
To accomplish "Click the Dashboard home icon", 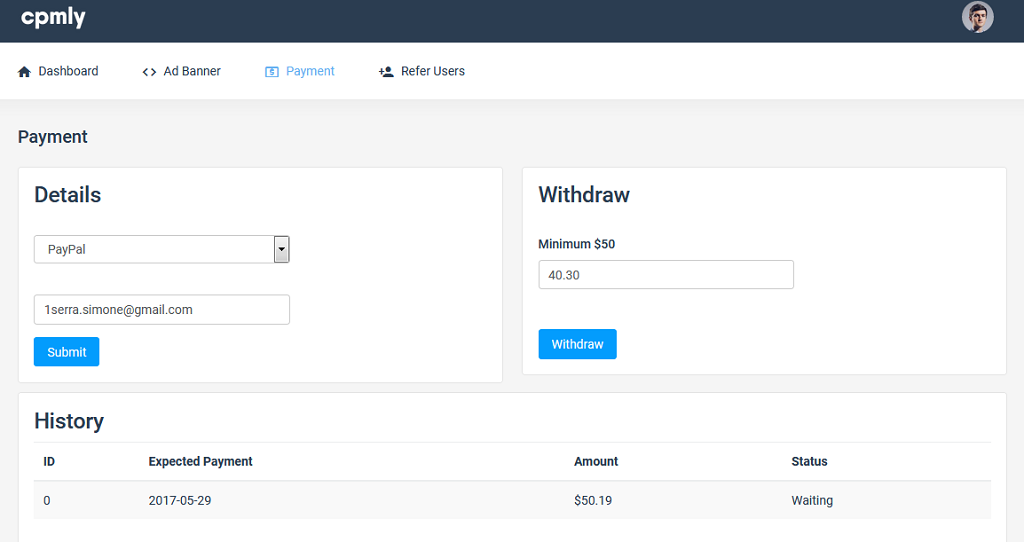I will 24,72.
